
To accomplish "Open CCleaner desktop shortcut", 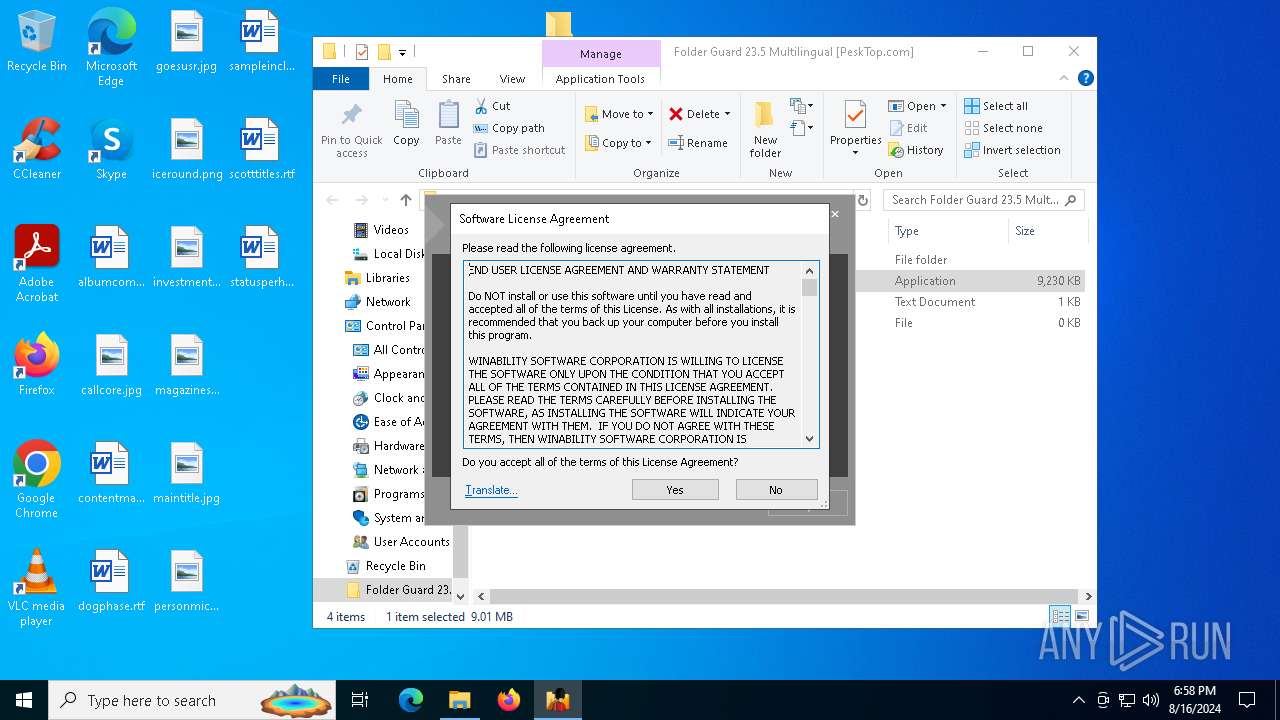I will click(37, 149).
